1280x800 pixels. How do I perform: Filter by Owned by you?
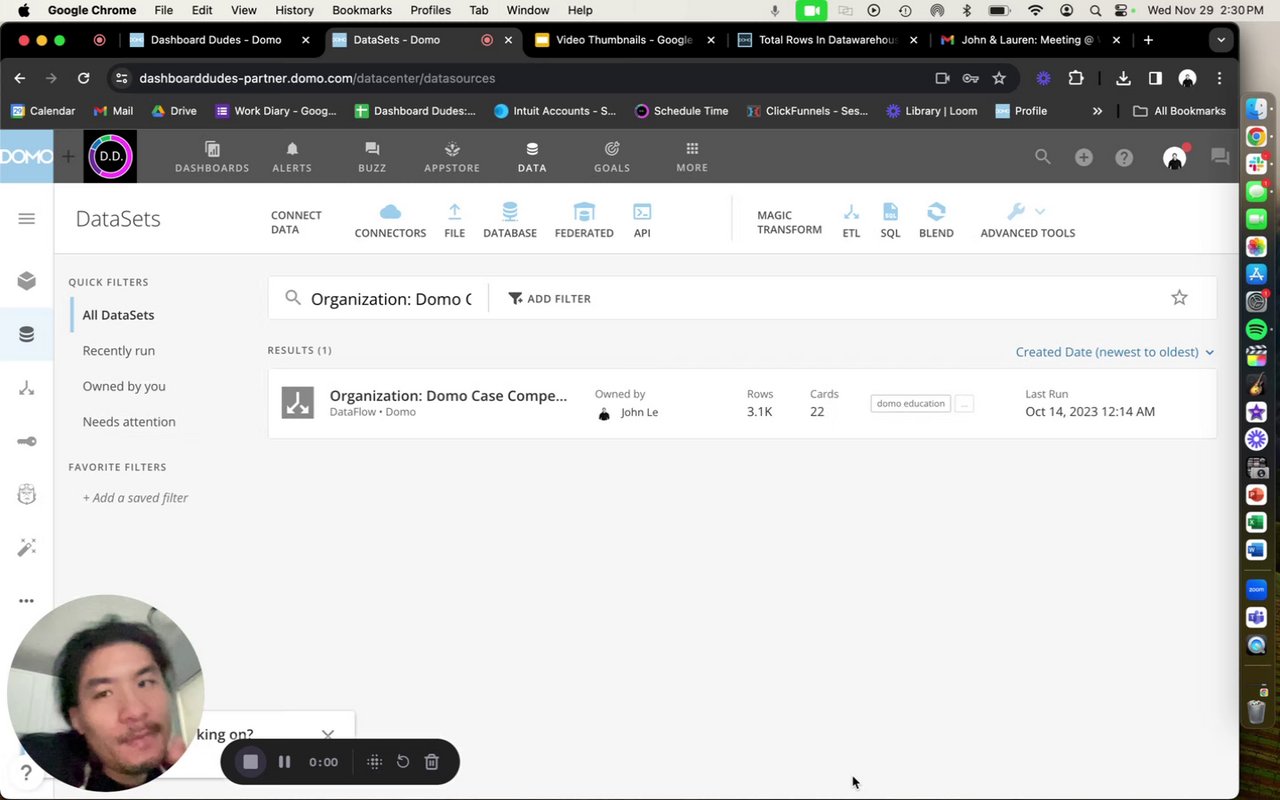tap(124, 386)
